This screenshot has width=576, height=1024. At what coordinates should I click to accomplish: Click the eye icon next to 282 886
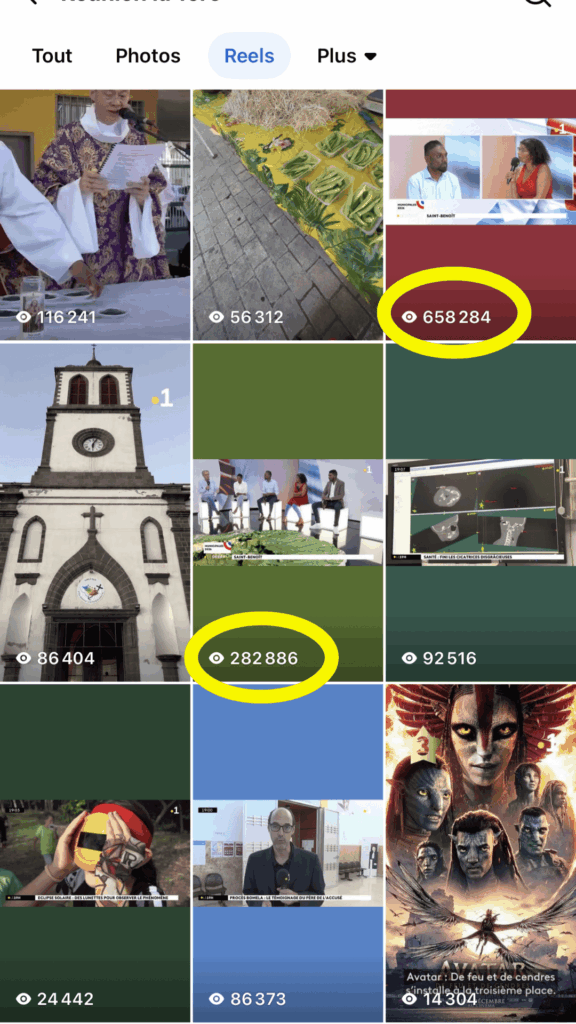click(217, 658)
